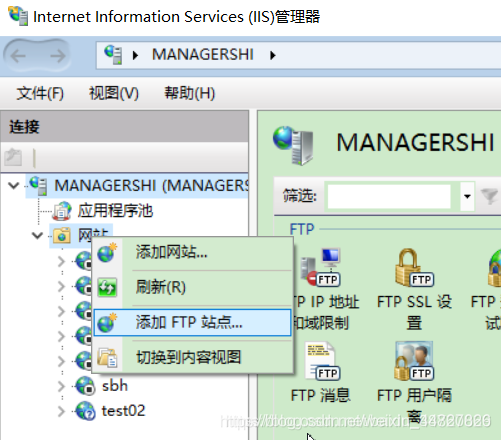Click into the 筛选 filter text field
The width and height of the screenshot is (501, 440).
point(389,196)
